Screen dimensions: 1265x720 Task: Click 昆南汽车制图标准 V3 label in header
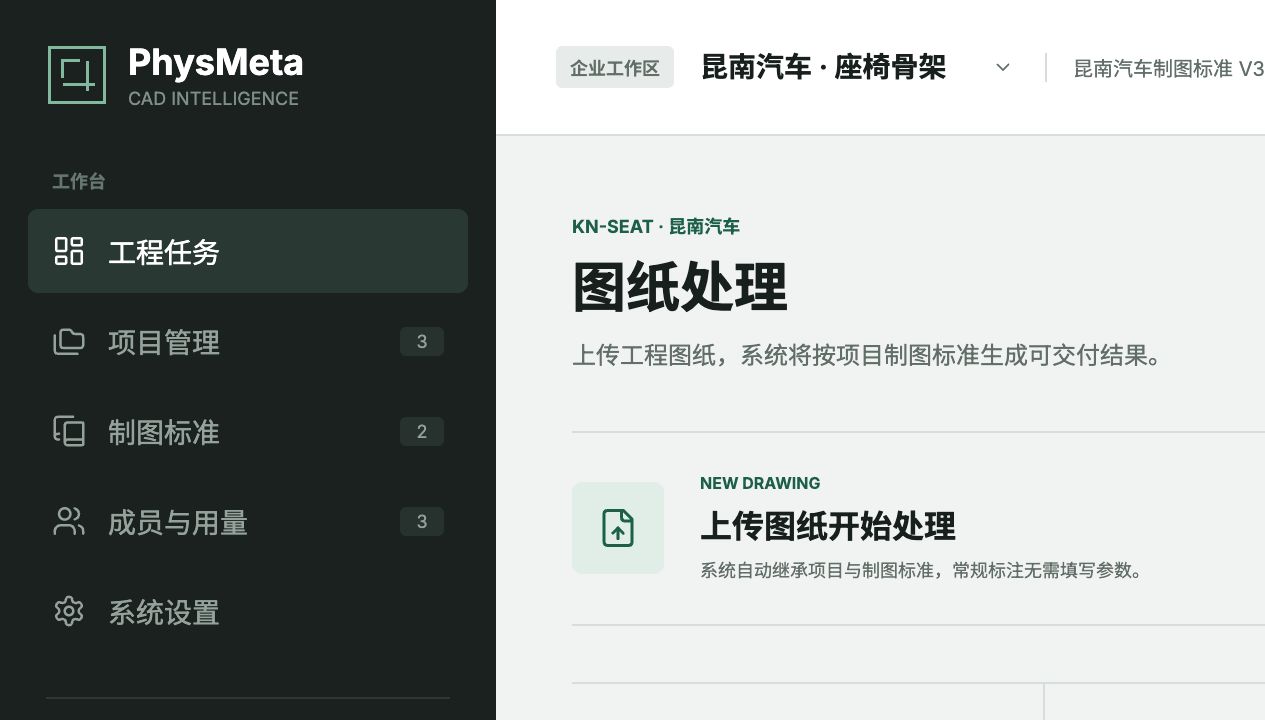click(1169, 69)
